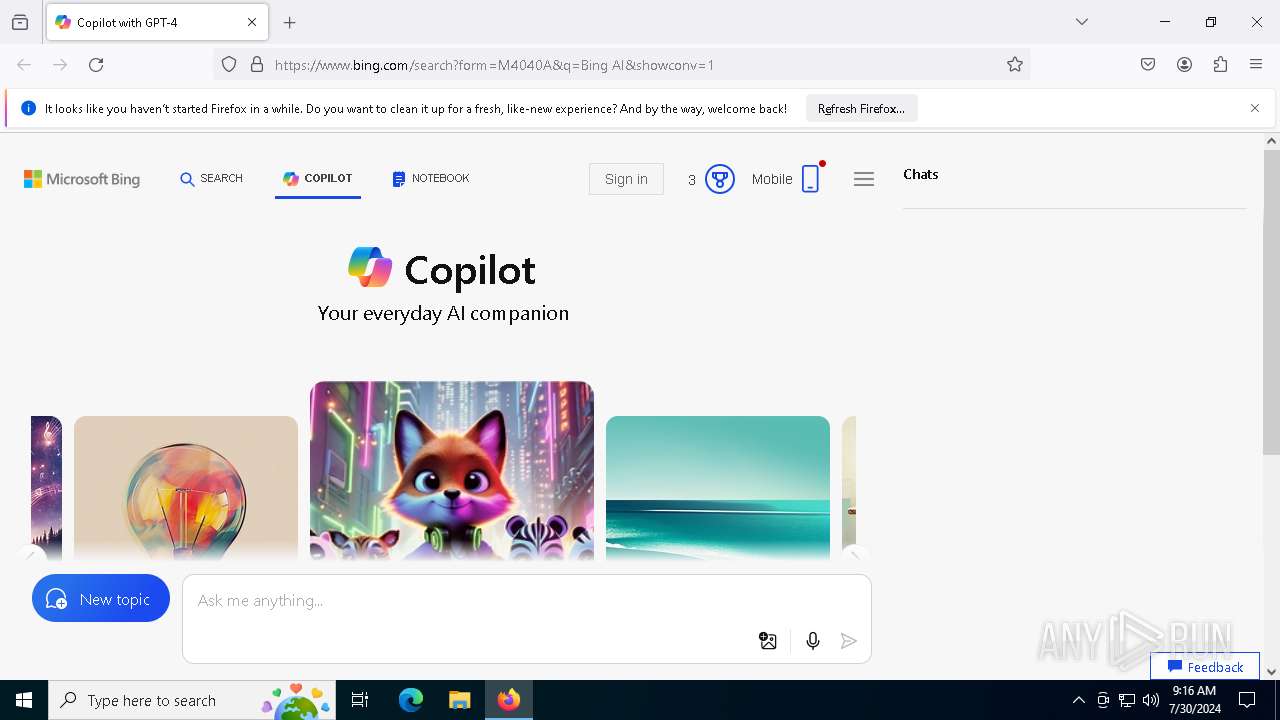
Task: Click the Chats panel heading
Action: 921,174
